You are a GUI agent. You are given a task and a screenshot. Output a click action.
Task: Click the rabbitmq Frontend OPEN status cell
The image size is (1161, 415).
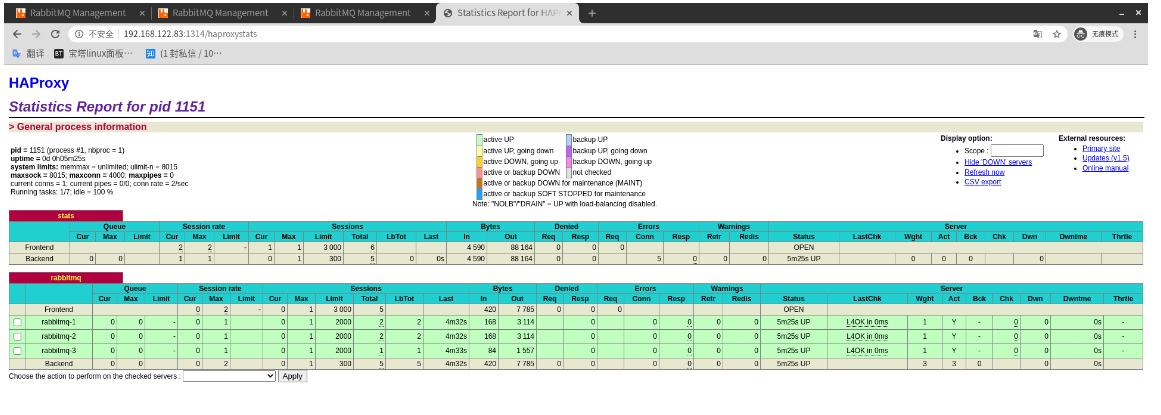pos(793,309)
